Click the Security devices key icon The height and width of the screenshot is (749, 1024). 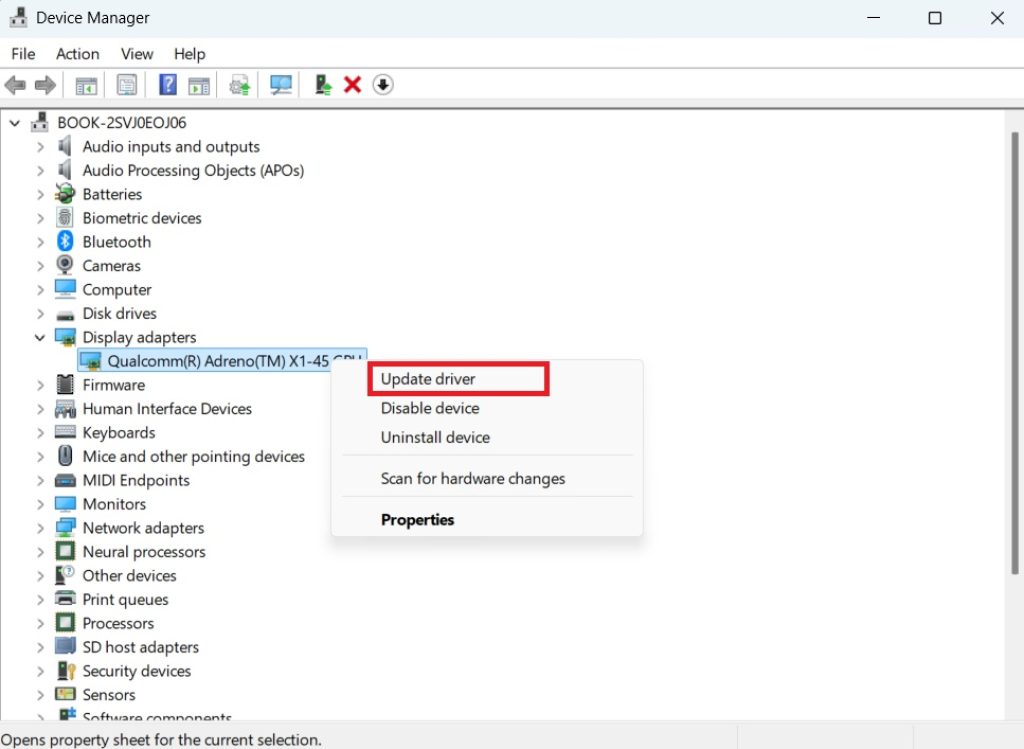coord(65,671)
